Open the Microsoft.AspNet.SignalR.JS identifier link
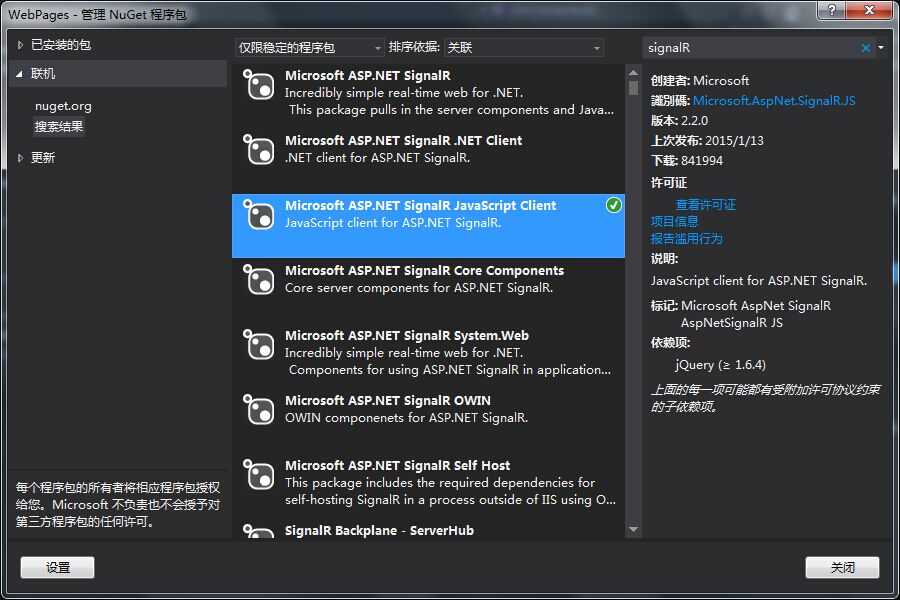 (x=774, y=101)
